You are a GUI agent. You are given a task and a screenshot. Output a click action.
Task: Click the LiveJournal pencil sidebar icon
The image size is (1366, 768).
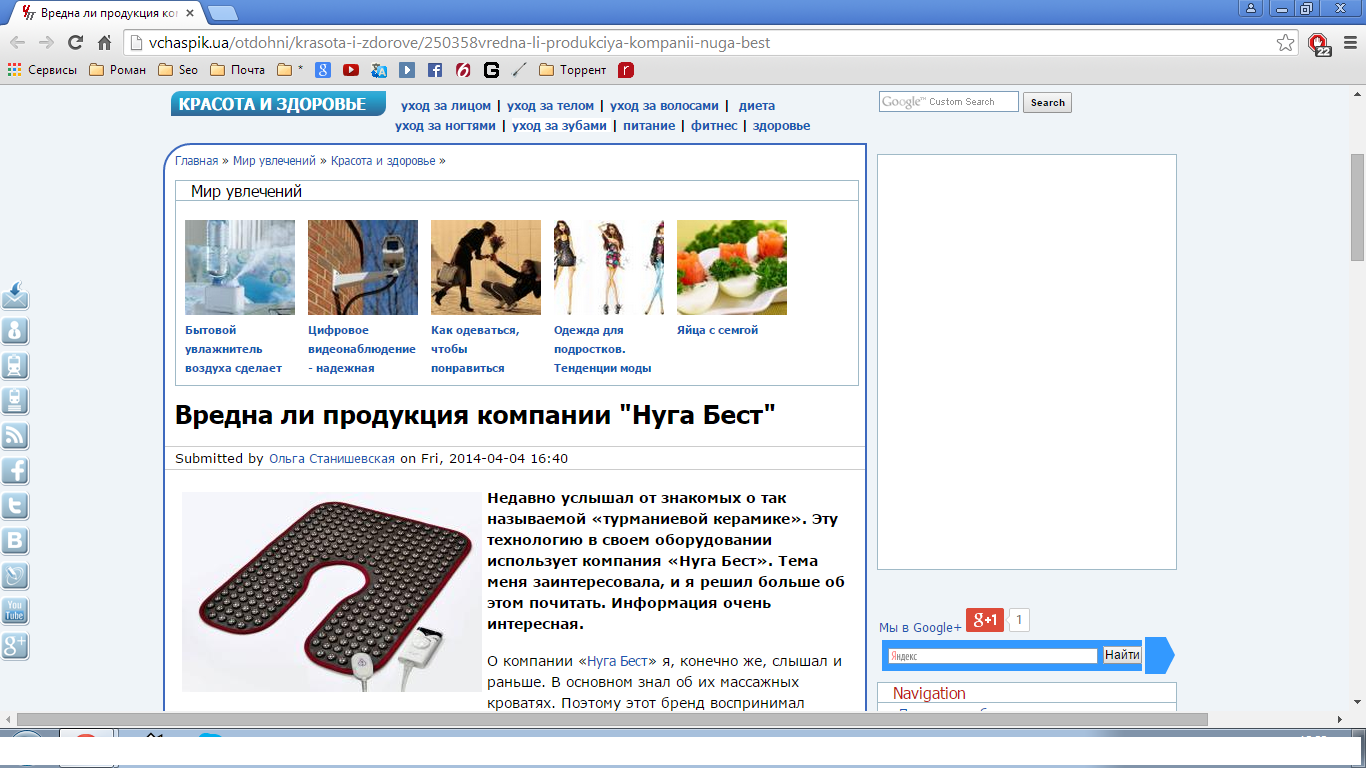tap(15, 576)
